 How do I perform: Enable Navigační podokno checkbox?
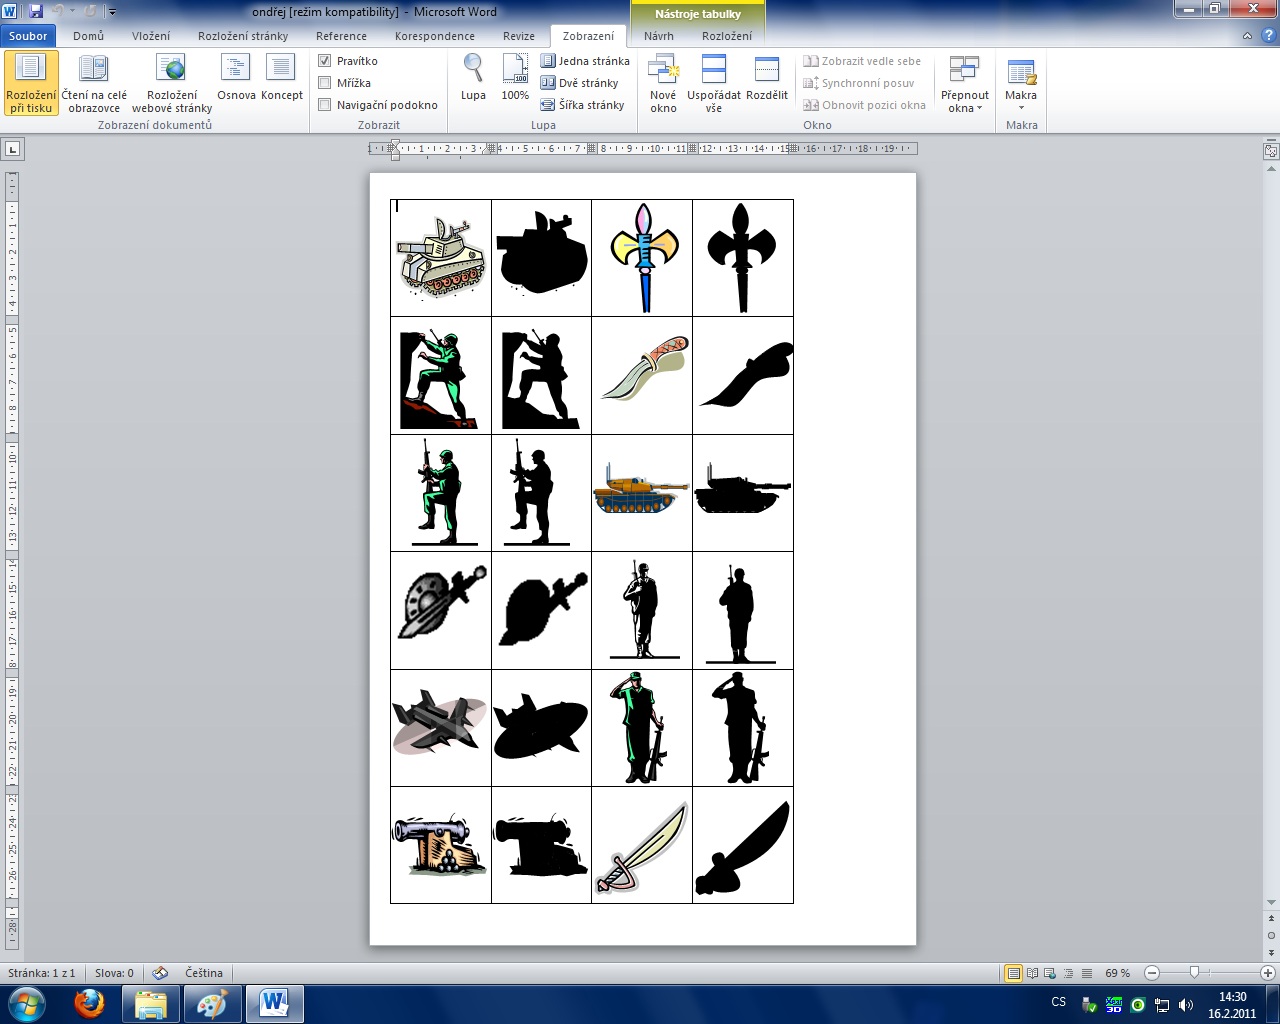(325, 105)
